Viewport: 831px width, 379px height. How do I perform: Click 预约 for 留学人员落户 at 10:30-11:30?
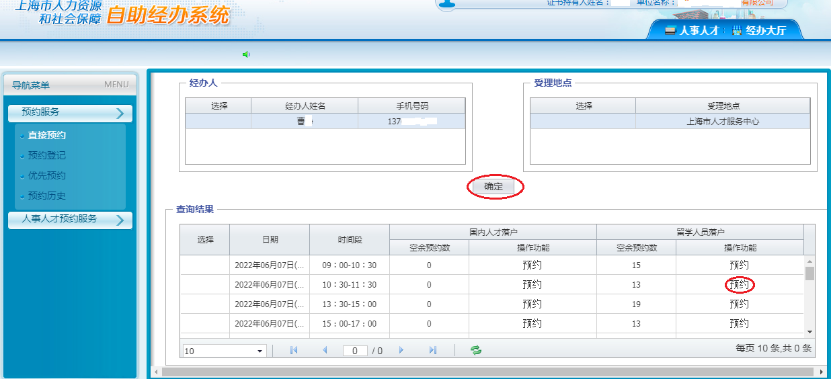point(739,285)
